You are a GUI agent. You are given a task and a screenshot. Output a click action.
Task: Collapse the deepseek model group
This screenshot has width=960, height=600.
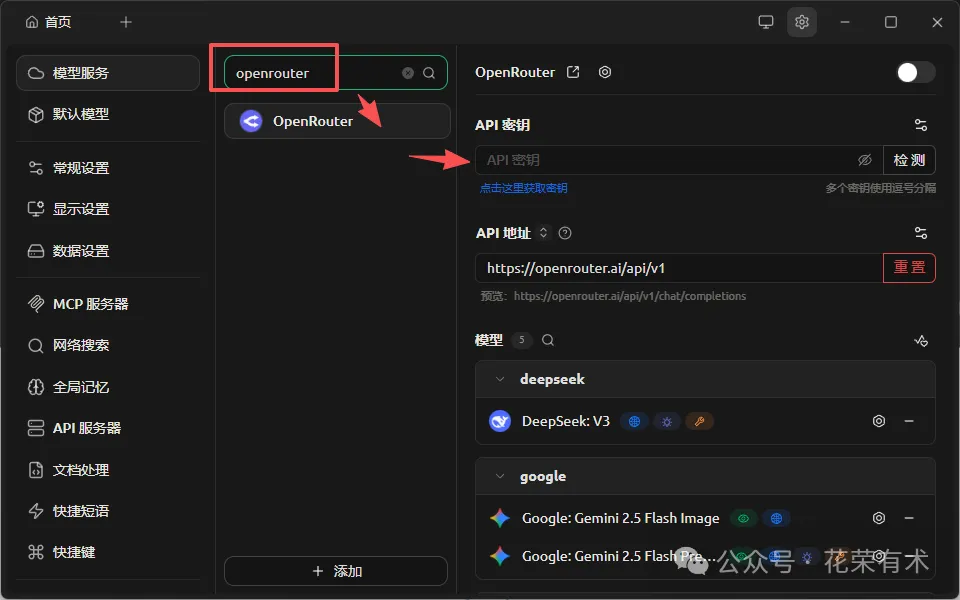[500, 379]
